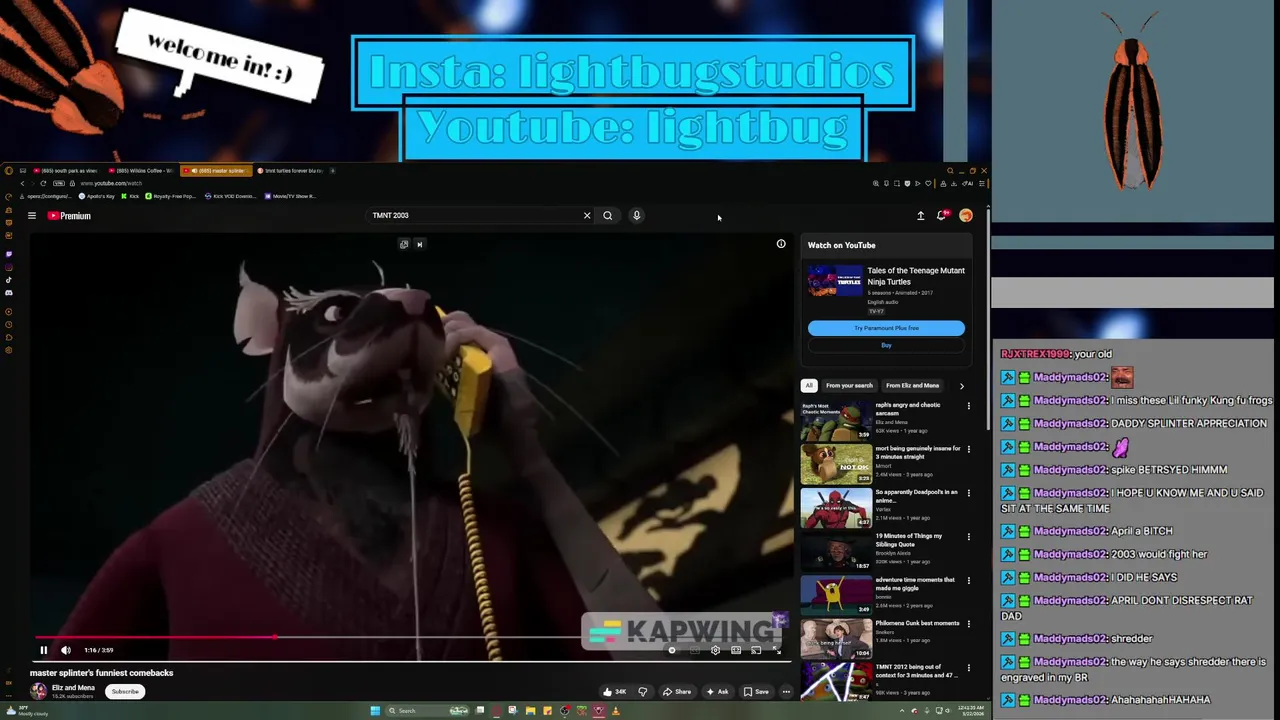This screenshot has height=720, width=1280.
Task: Select the From Eliz and Mena chip
Action: [912, 385]
